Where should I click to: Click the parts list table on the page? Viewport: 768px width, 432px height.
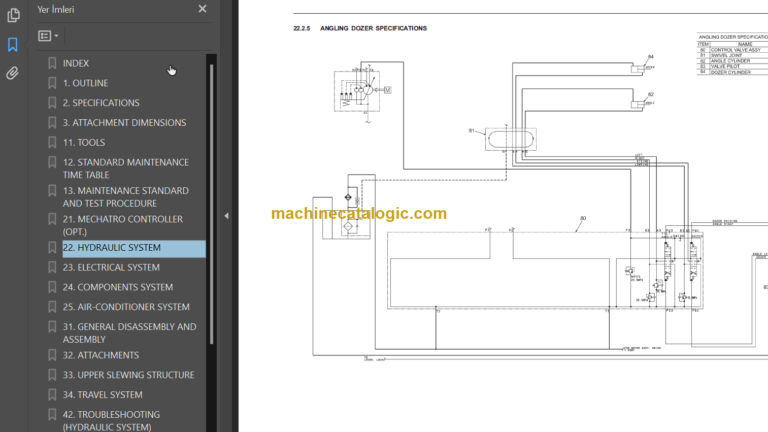[x=732, y=54]
